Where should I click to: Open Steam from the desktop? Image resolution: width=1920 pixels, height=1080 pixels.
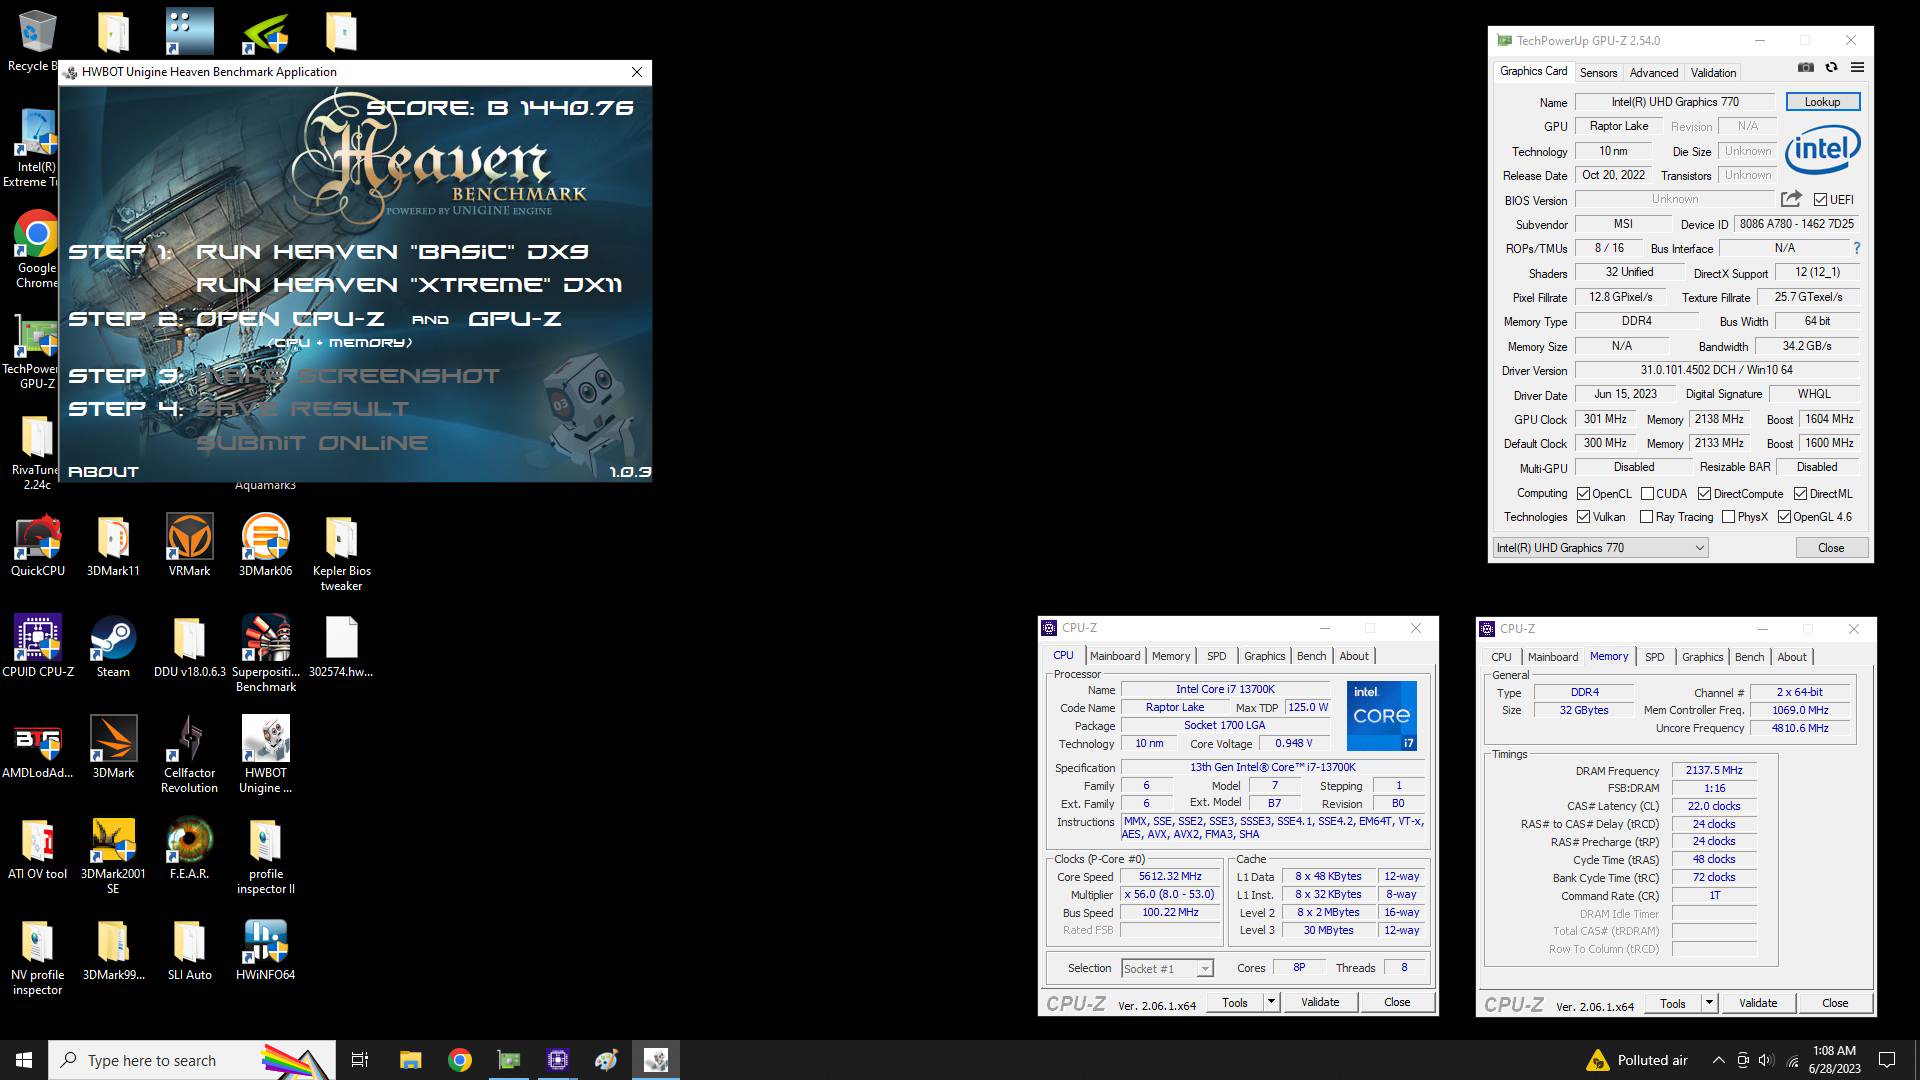tap(113, 646)
